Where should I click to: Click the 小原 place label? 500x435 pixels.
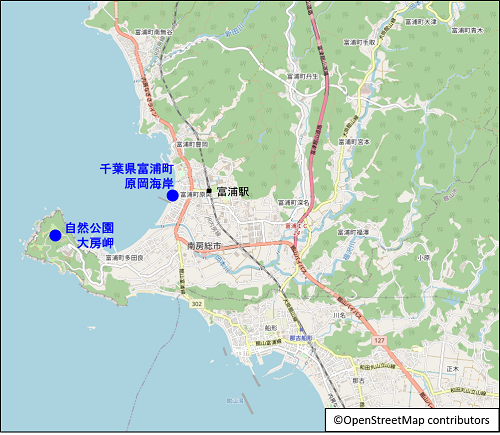point(423,258)
